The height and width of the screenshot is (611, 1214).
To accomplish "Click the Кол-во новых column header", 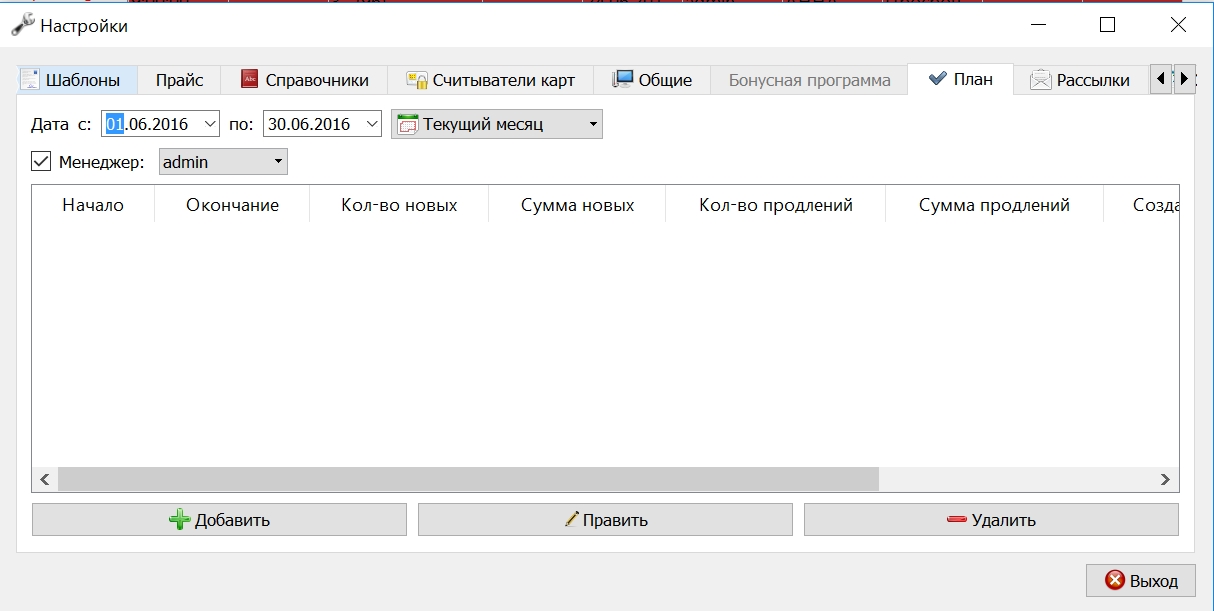I will [x=399, y=205].
